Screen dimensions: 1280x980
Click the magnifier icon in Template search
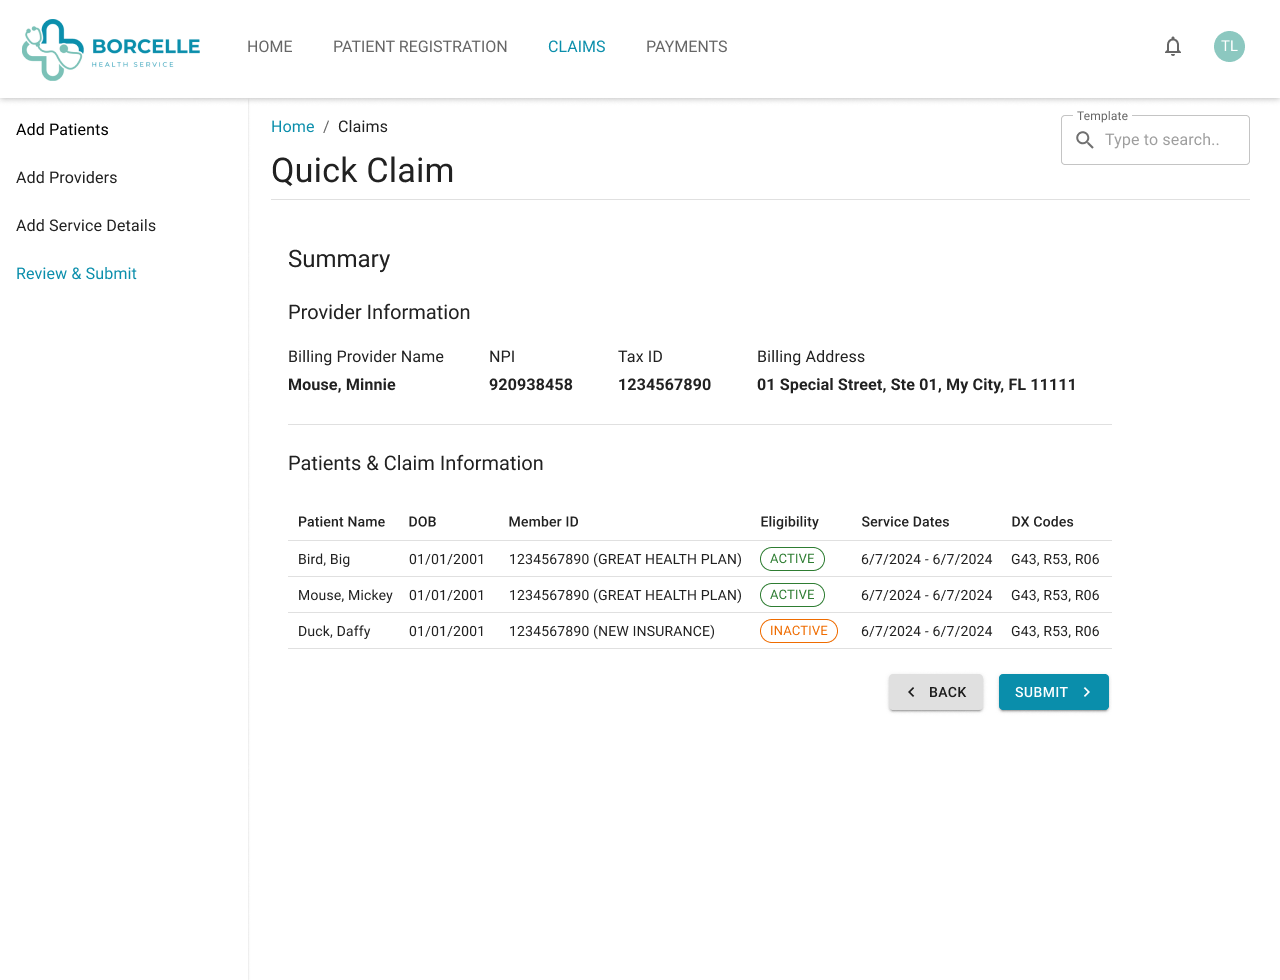click(x=1085, y=140)
